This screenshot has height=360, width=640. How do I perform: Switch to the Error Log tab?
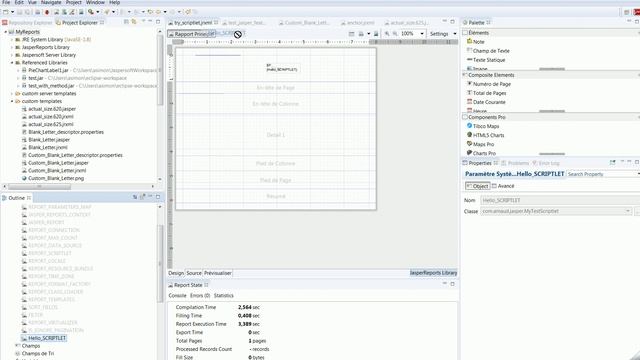(x=546, y=163)
